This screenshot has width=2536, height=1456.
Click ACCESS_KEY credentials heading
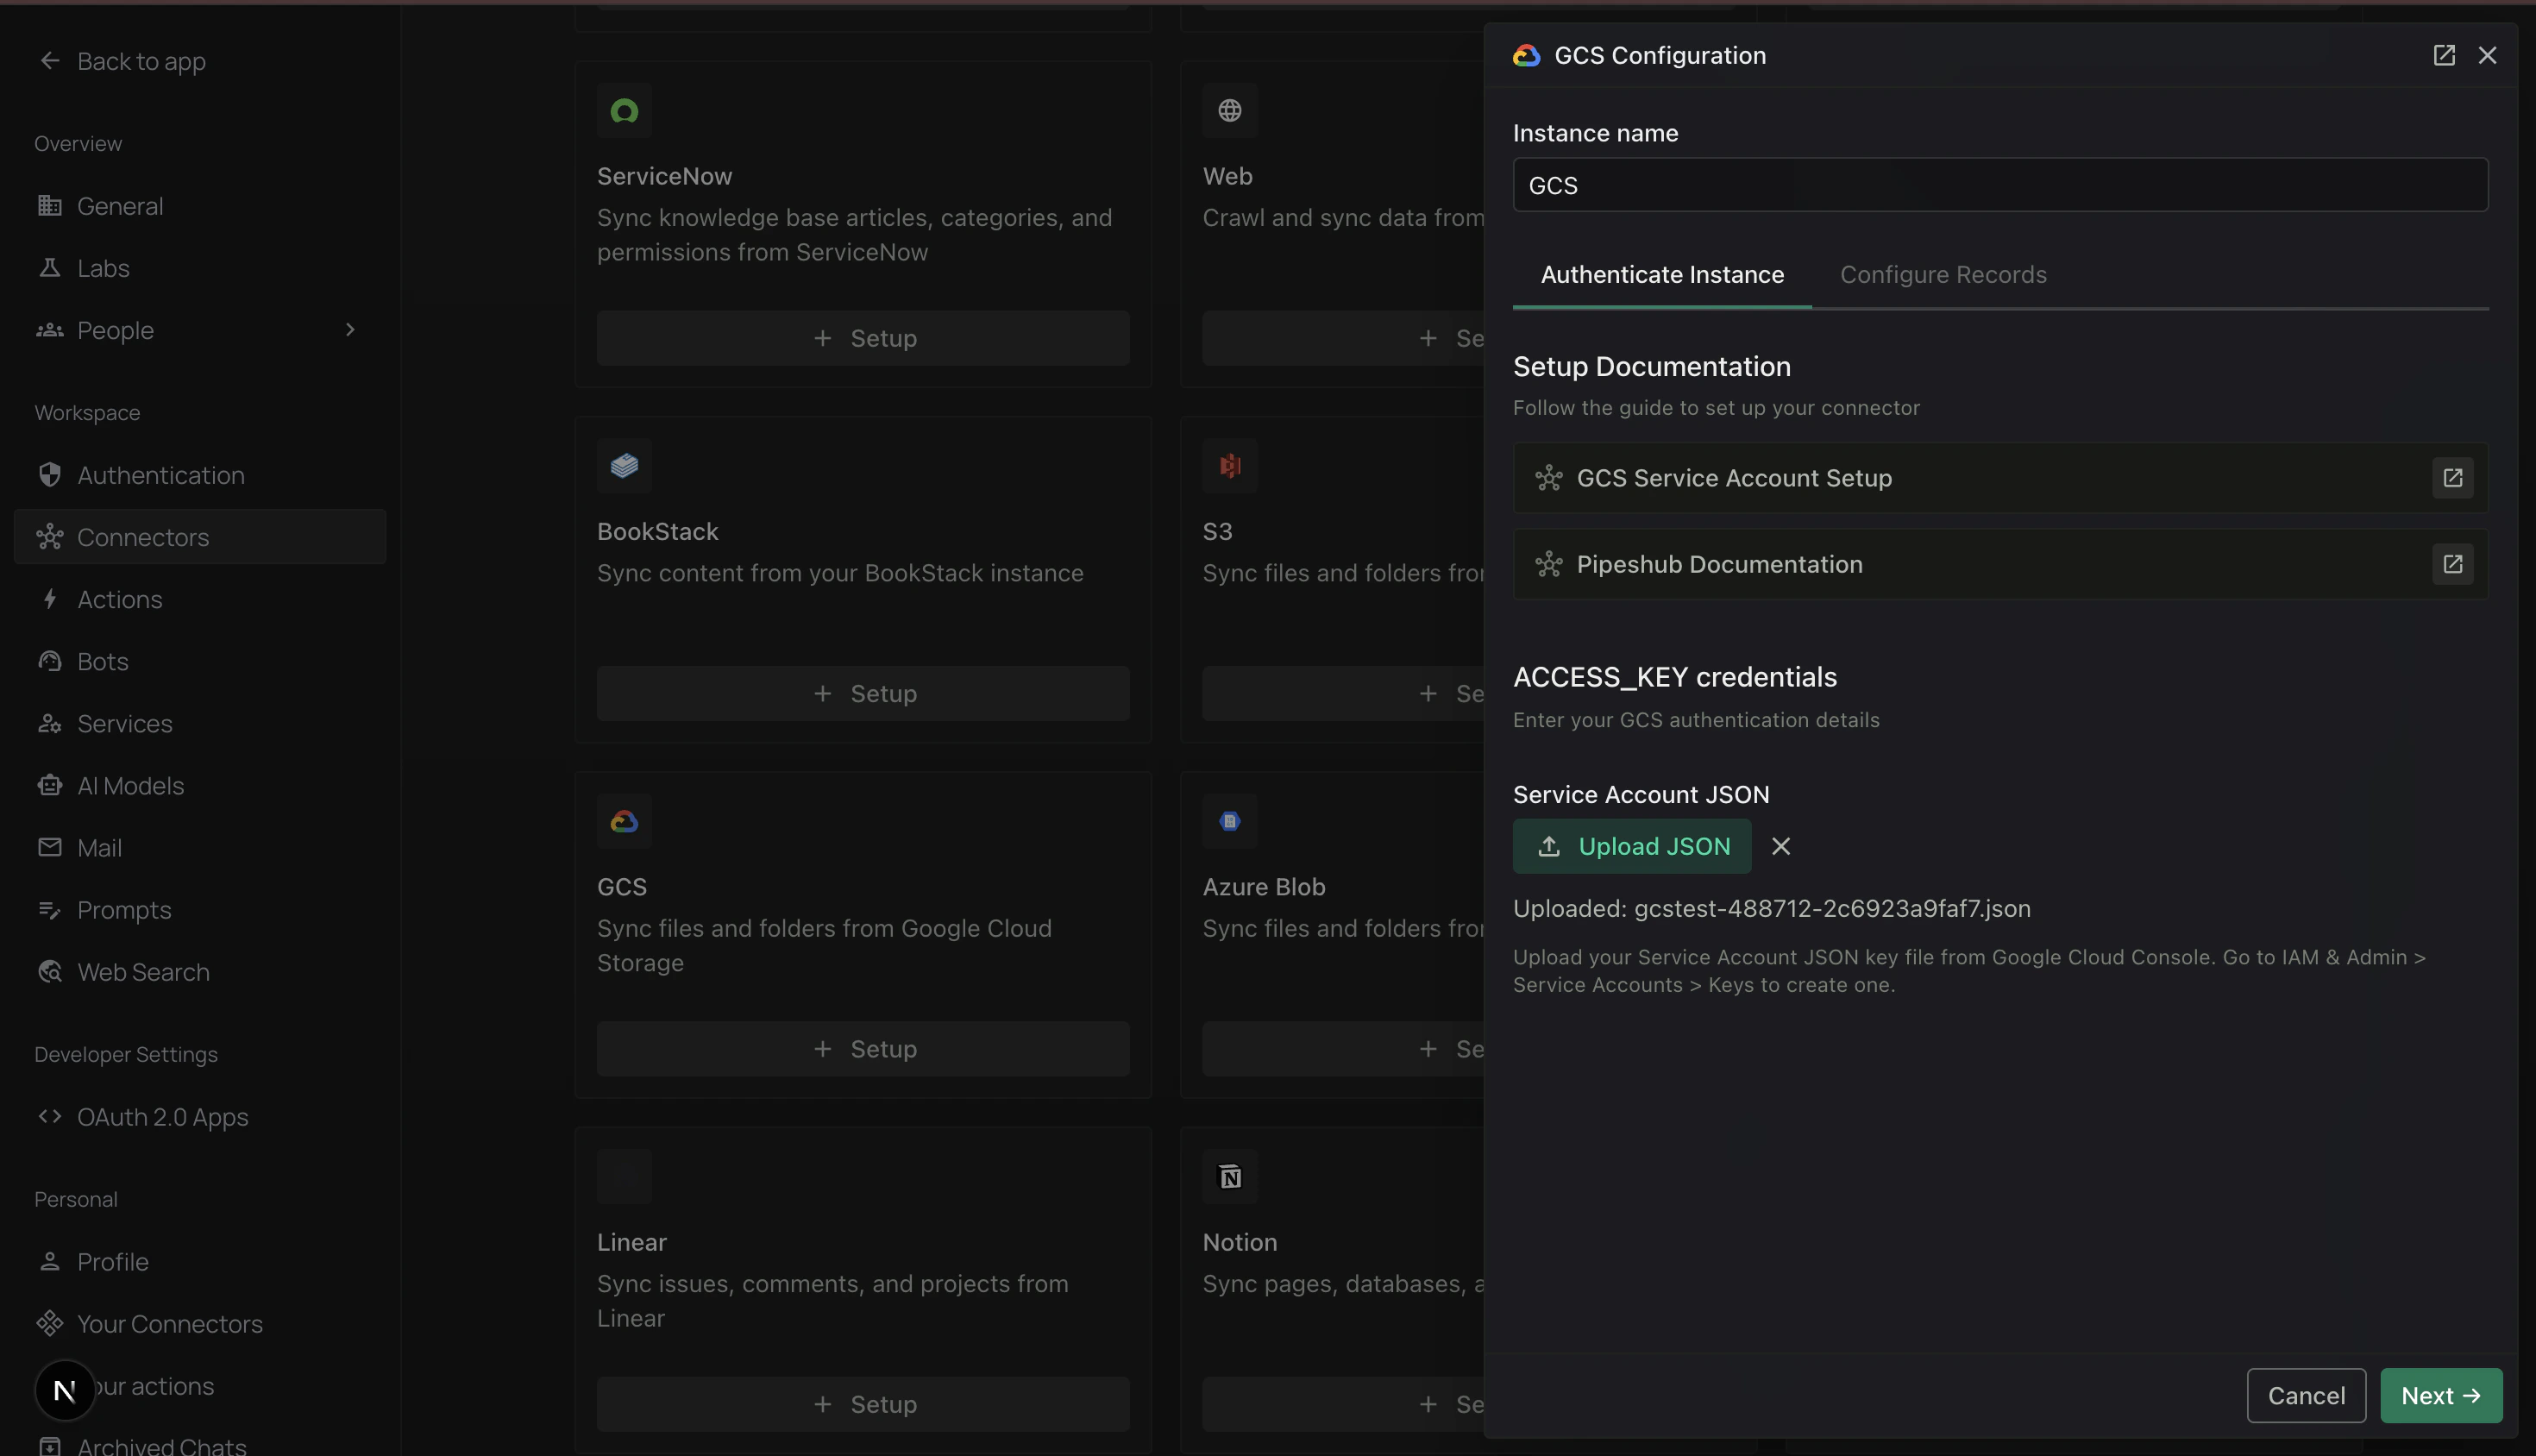point(1675,677)
